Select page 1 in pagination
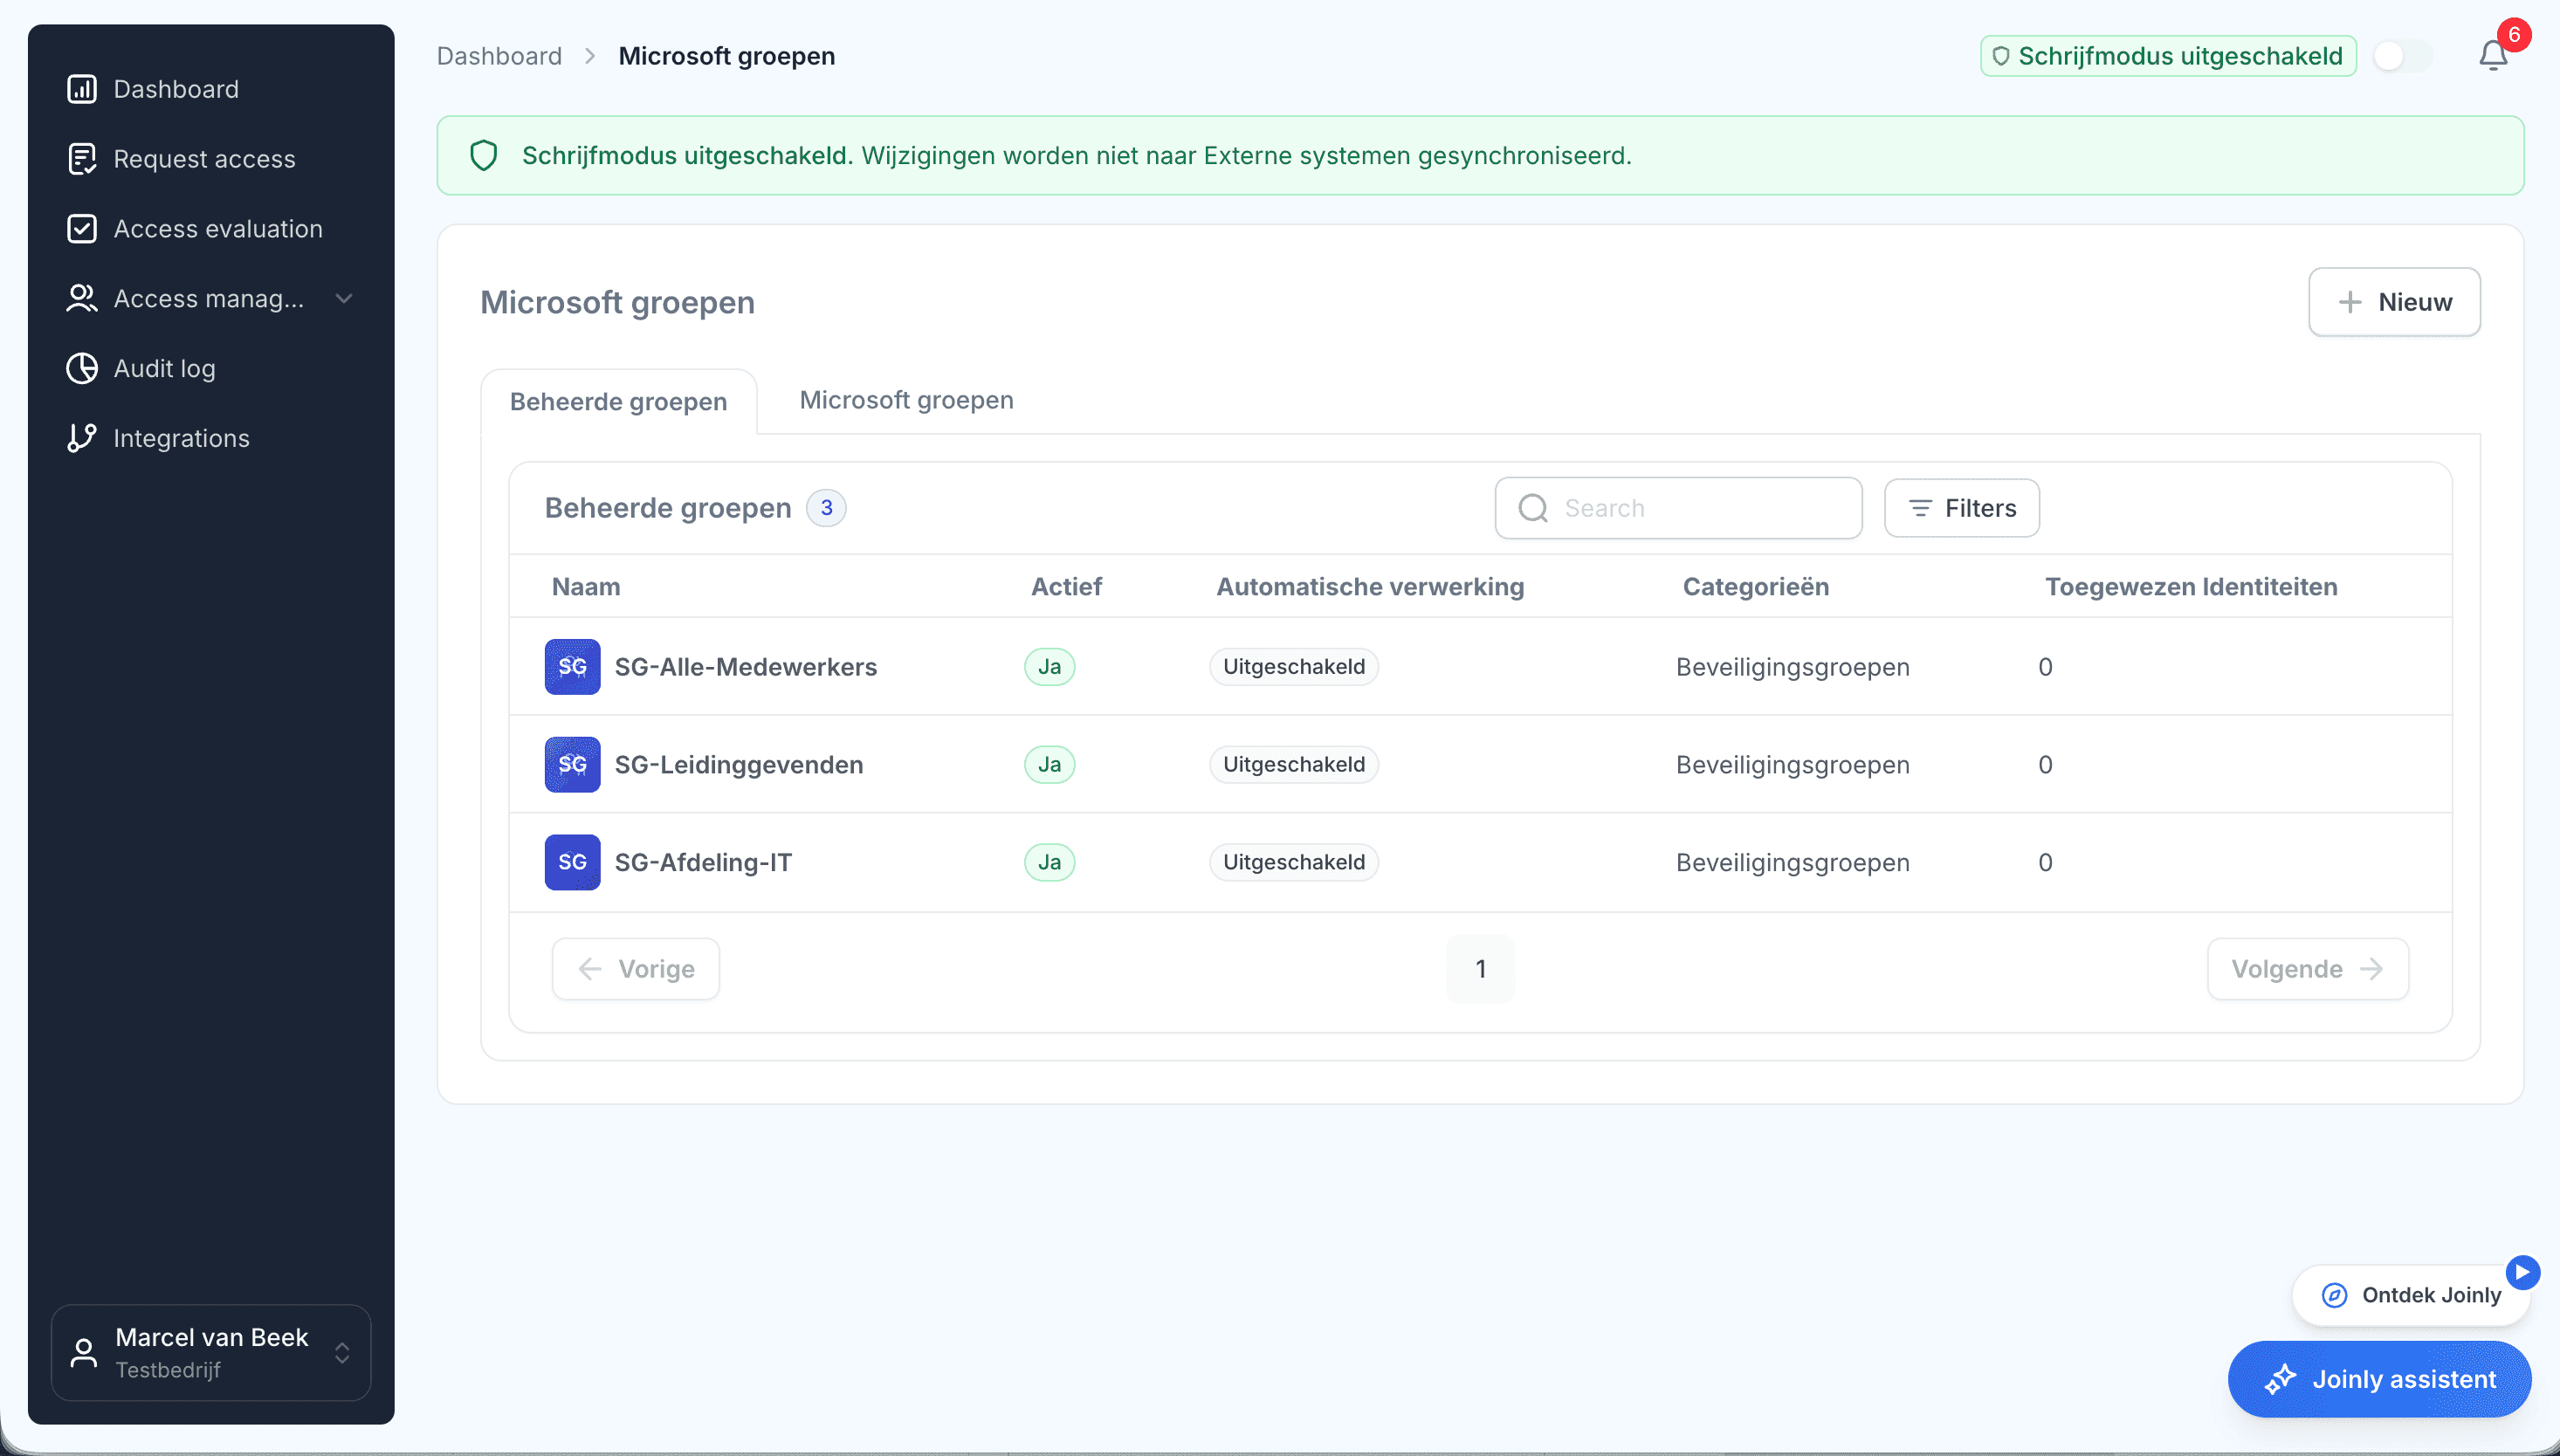 tap(1480, 969)
